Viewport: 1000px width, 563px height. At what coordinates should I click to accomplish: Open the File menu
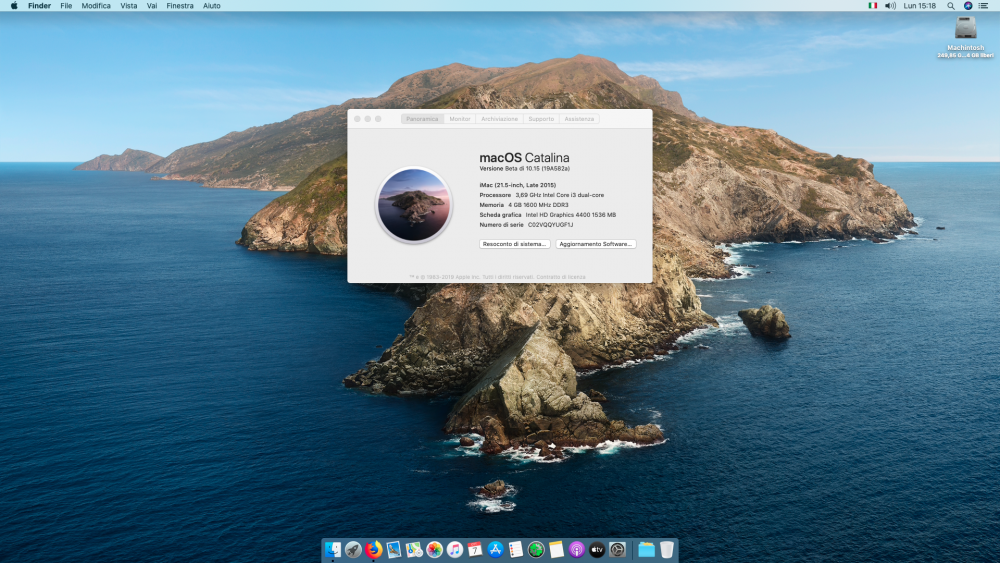click(66, 6)
